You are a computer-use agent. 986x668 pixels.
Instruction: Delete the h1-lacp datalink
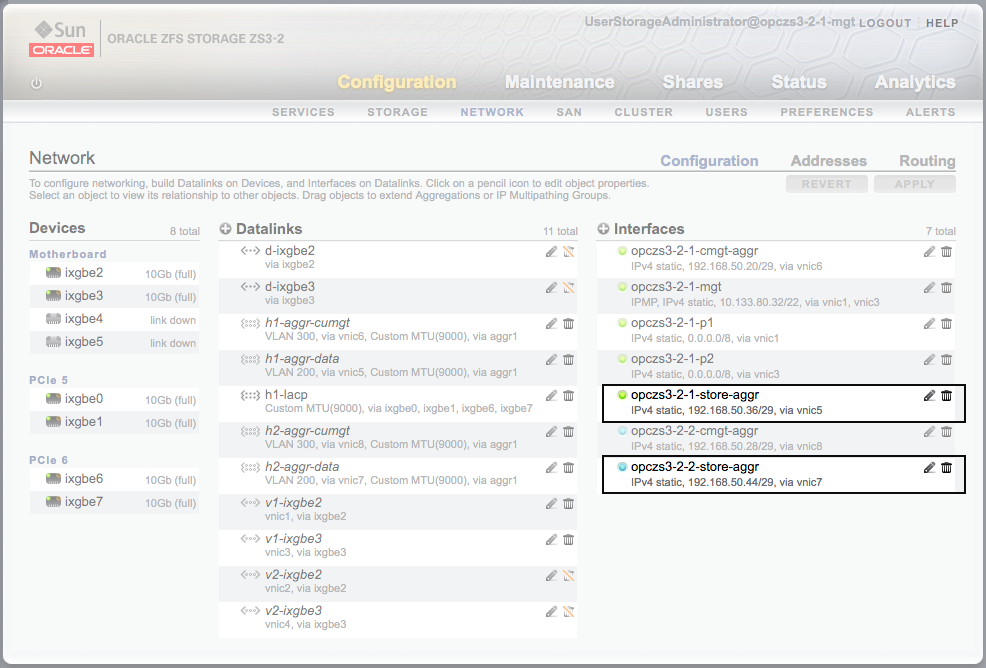[x=568, y=396]
